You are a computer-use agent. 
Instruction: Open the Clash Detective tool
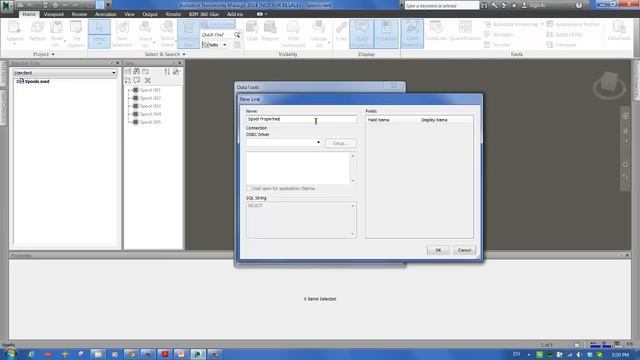(x=412, y=33)
